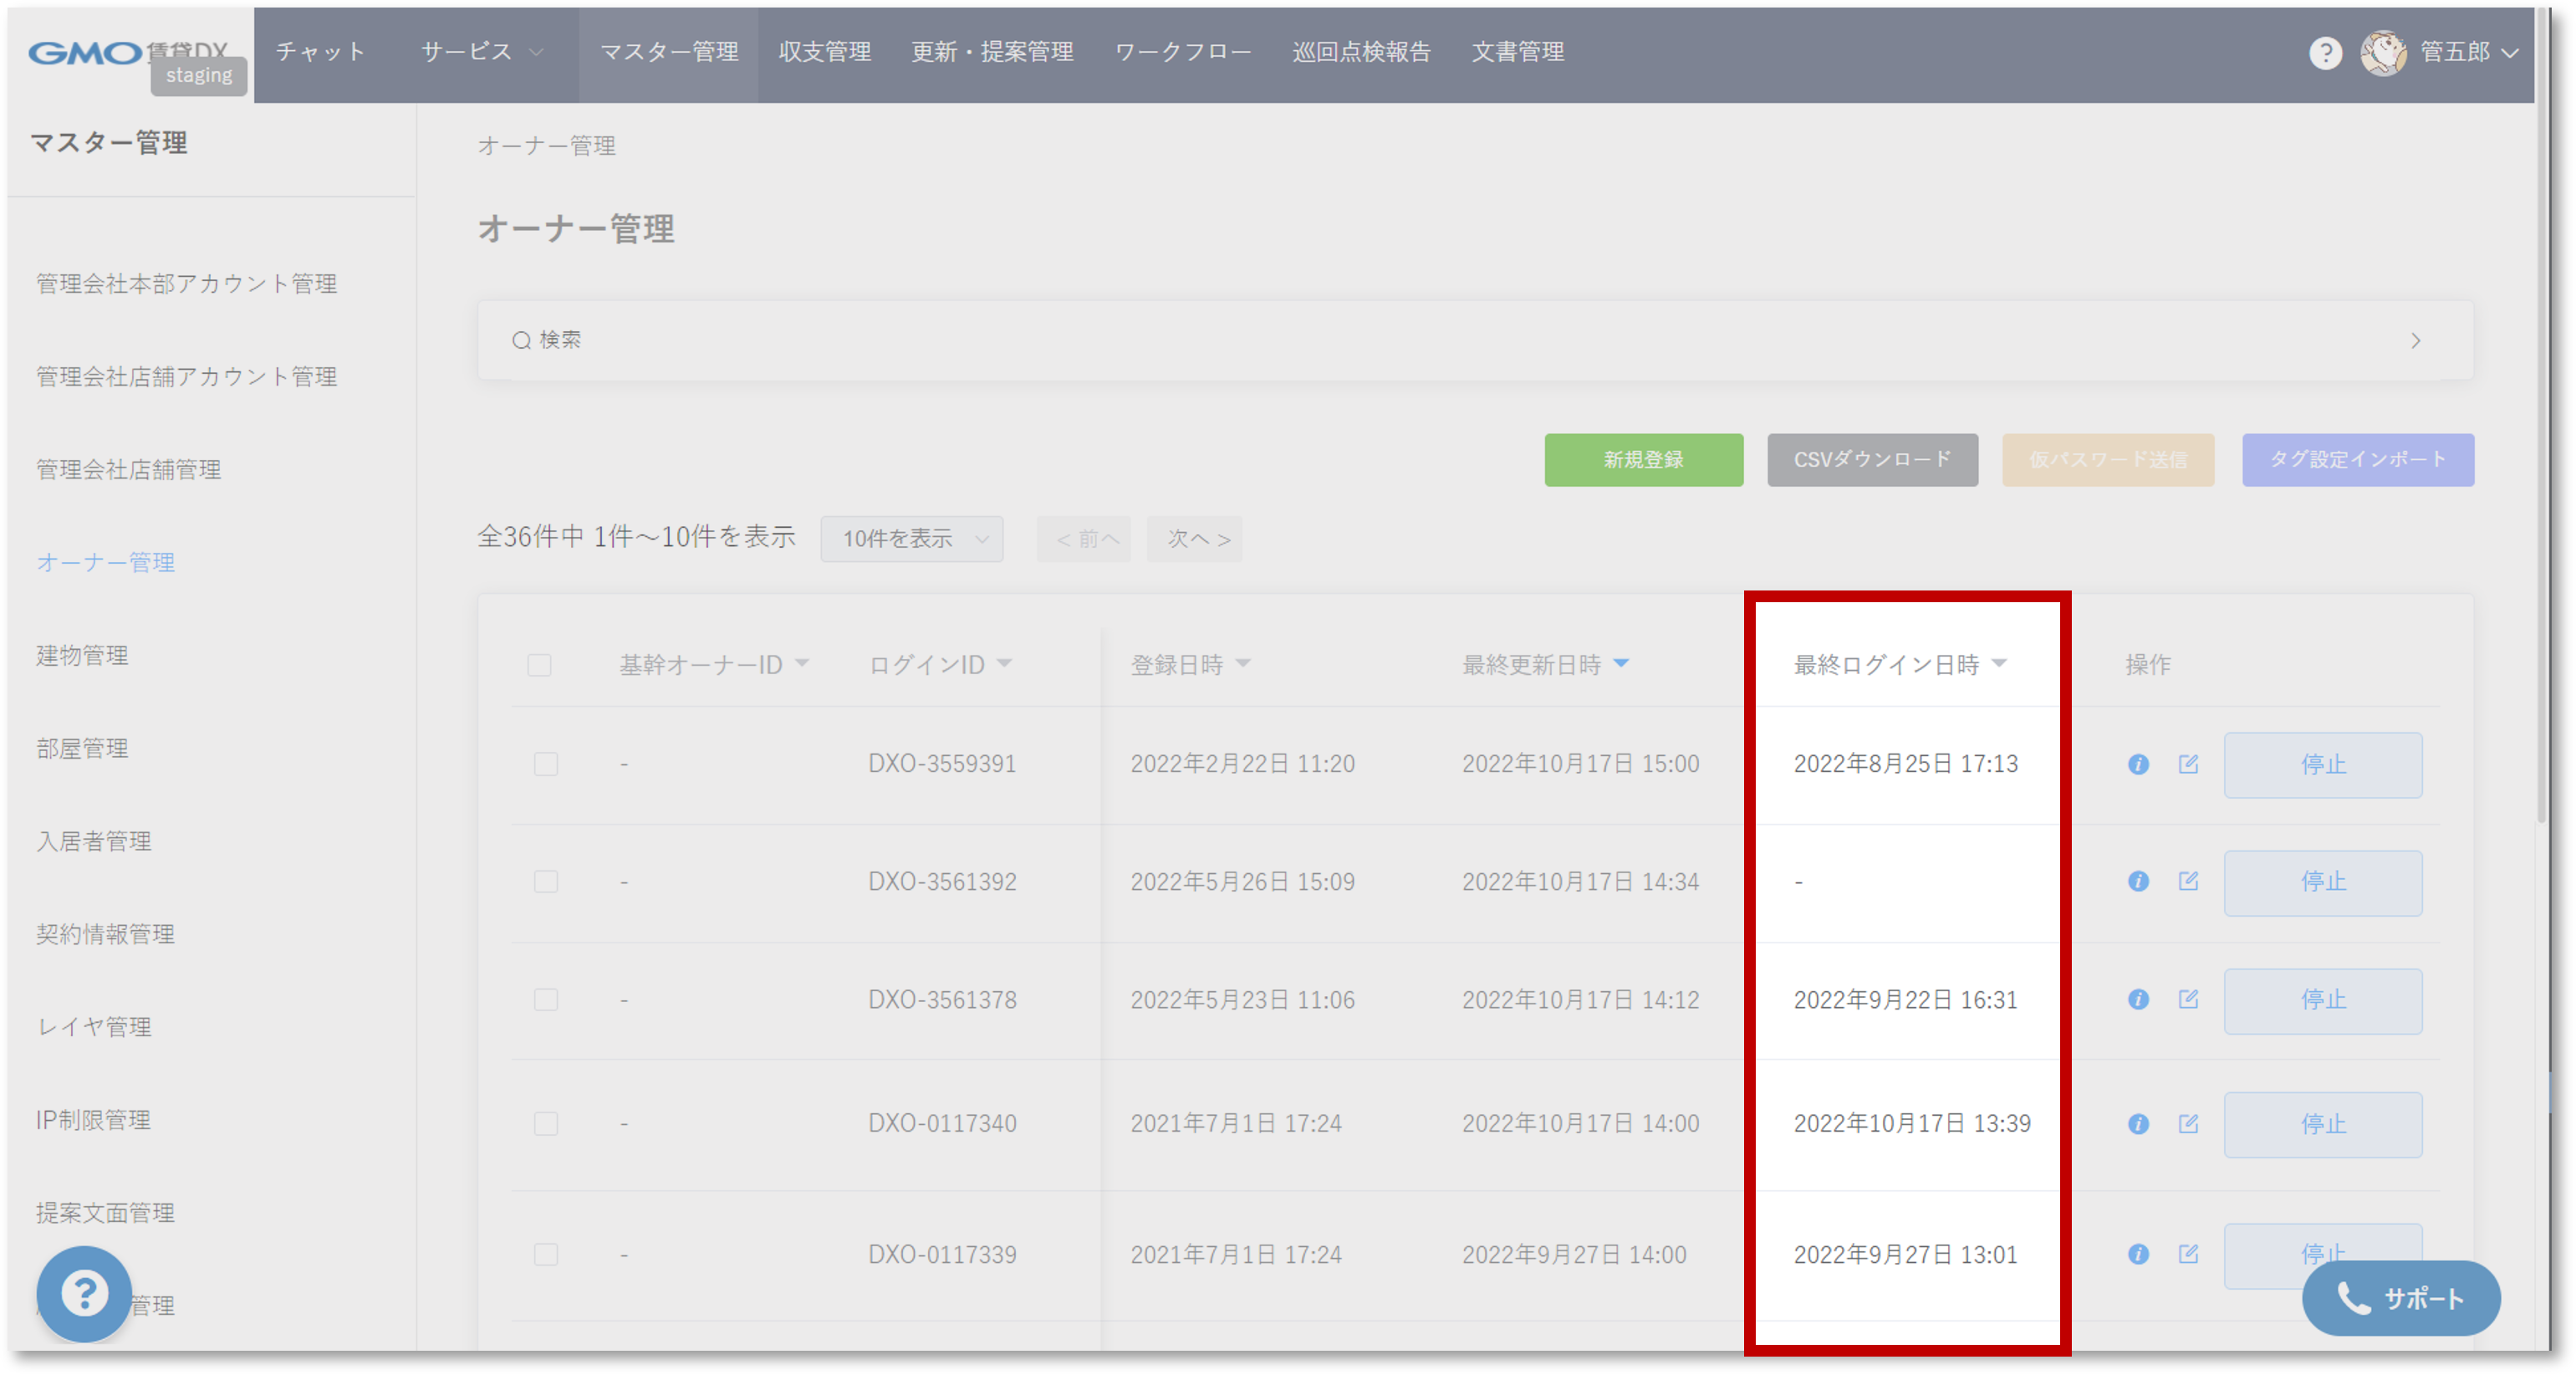Select 建物管理 in the sidebar

(x=83, y=655)
